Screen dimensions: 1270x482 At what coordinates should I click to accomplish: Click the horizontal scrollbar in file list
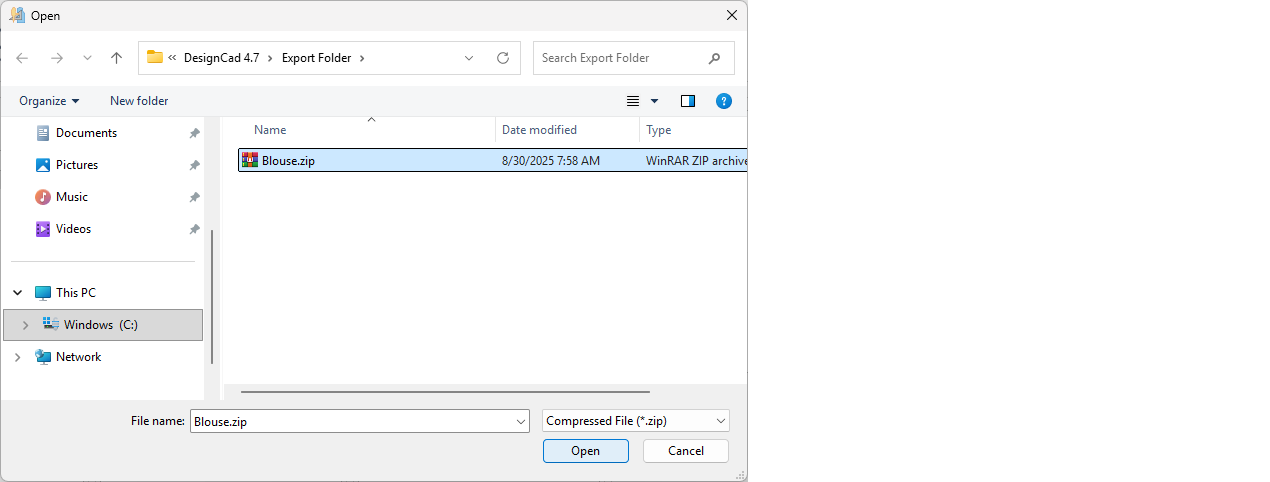coord(445,392)
